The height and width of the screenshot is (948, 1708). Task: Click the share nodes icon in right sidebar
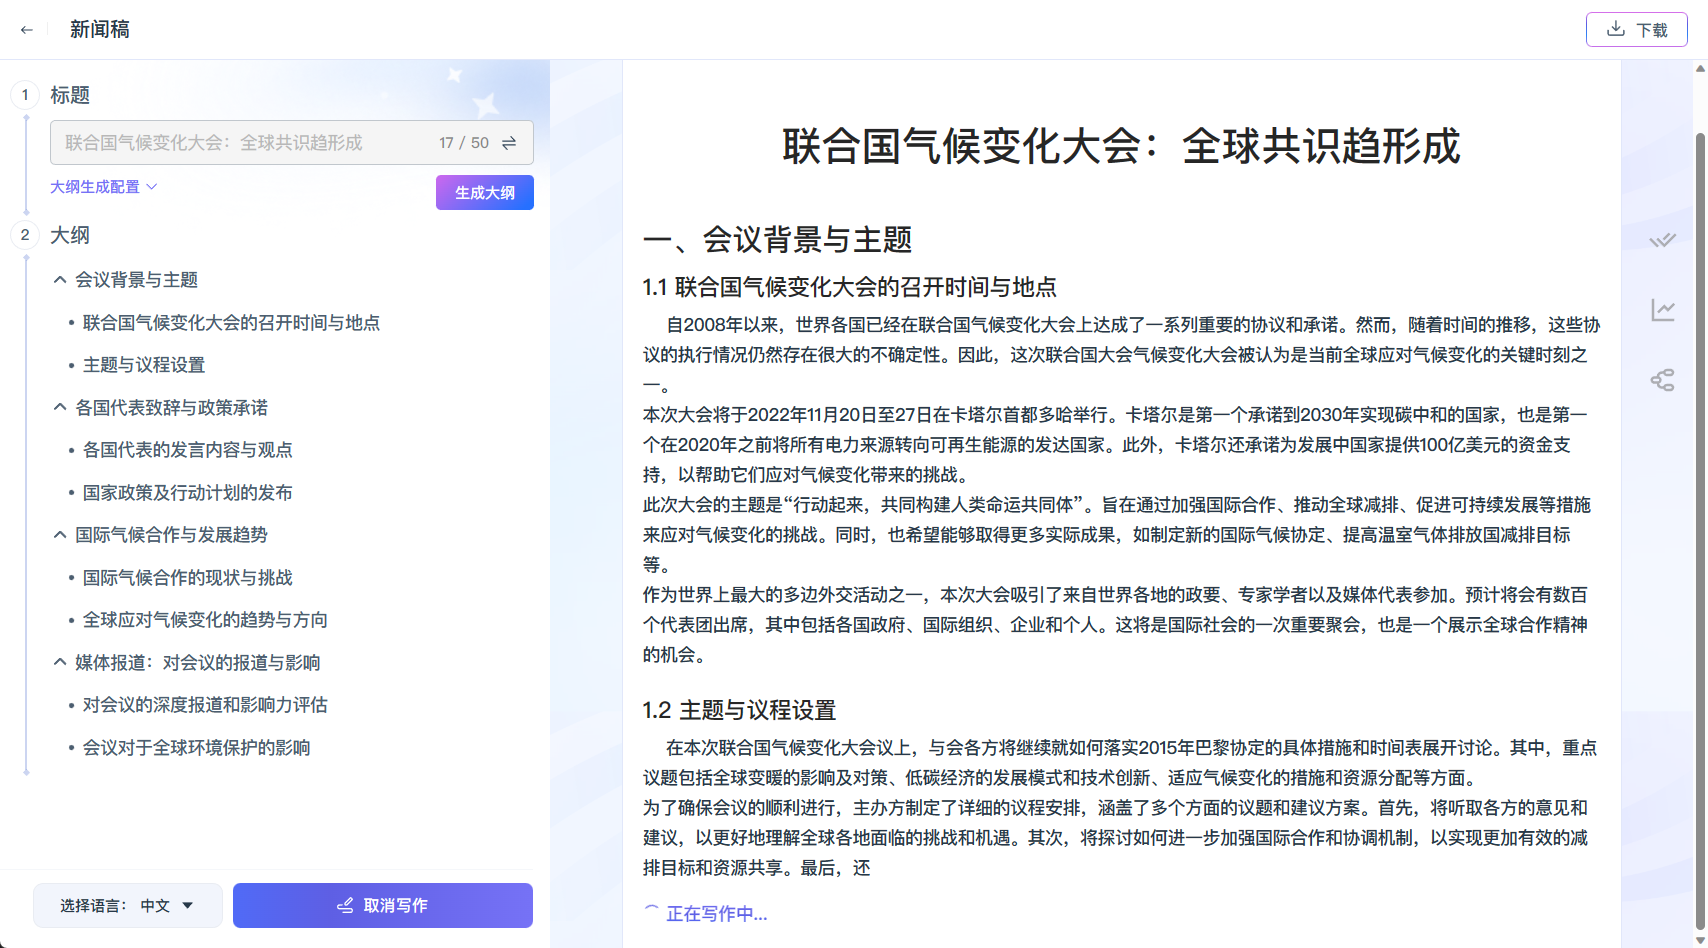1662,380
